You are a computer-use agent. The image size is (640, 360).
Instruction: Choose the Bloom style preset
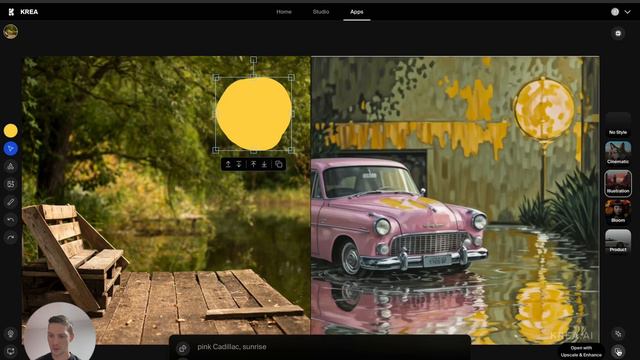click(618, 211)
